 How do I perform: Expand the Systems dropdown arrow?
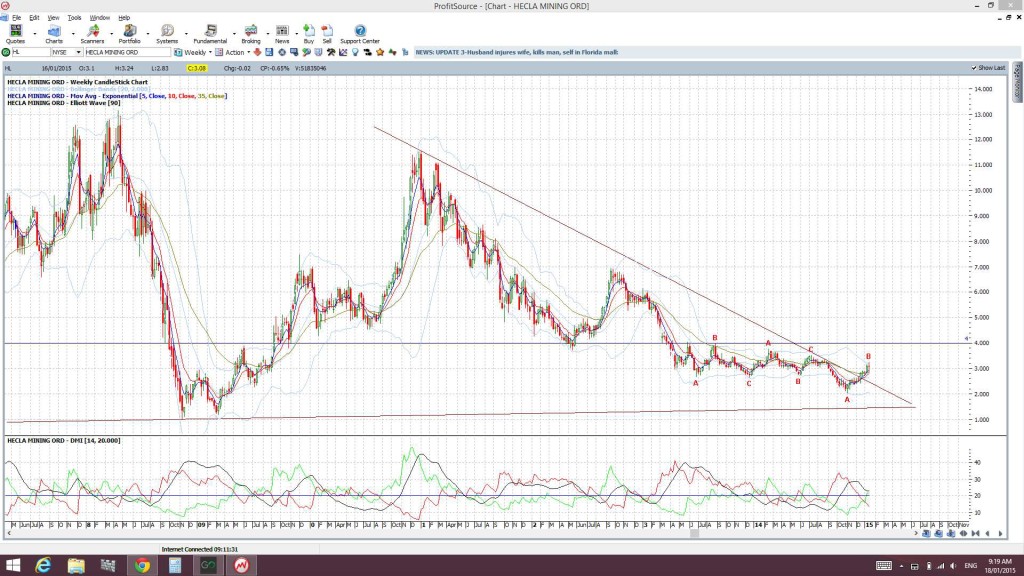click(x=186, y=33)
